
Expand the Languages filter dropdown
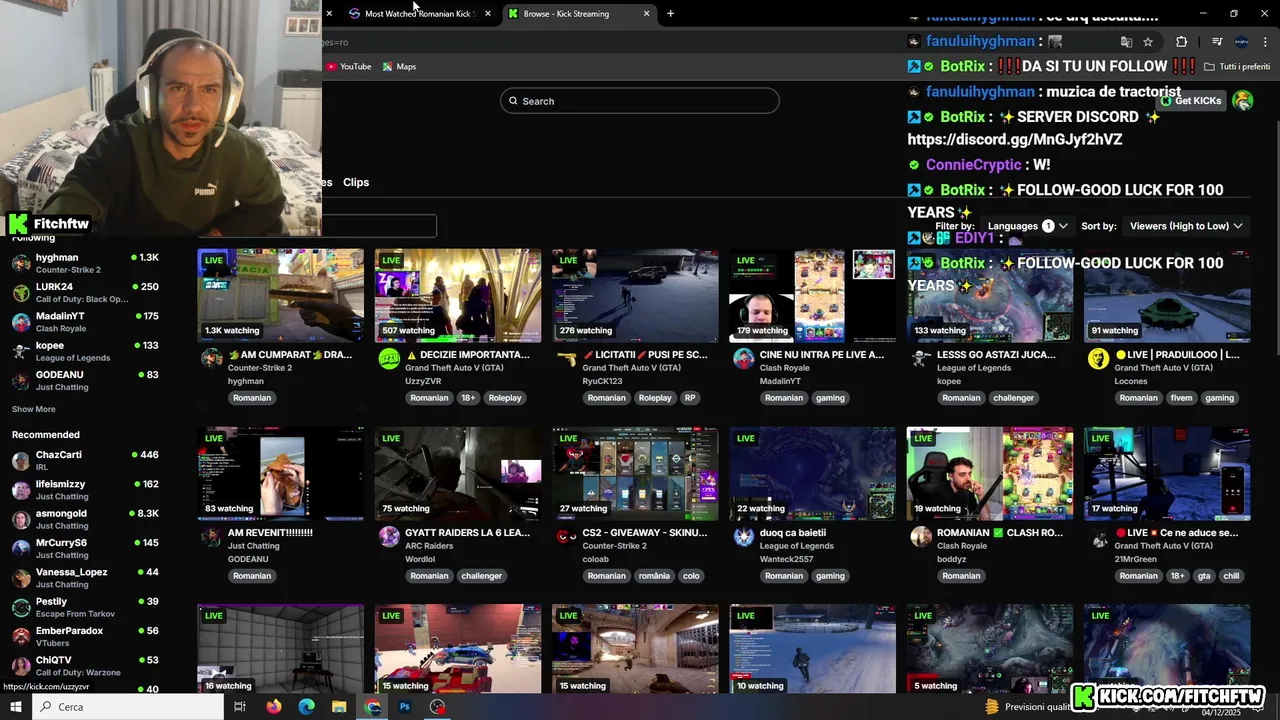1028,226
